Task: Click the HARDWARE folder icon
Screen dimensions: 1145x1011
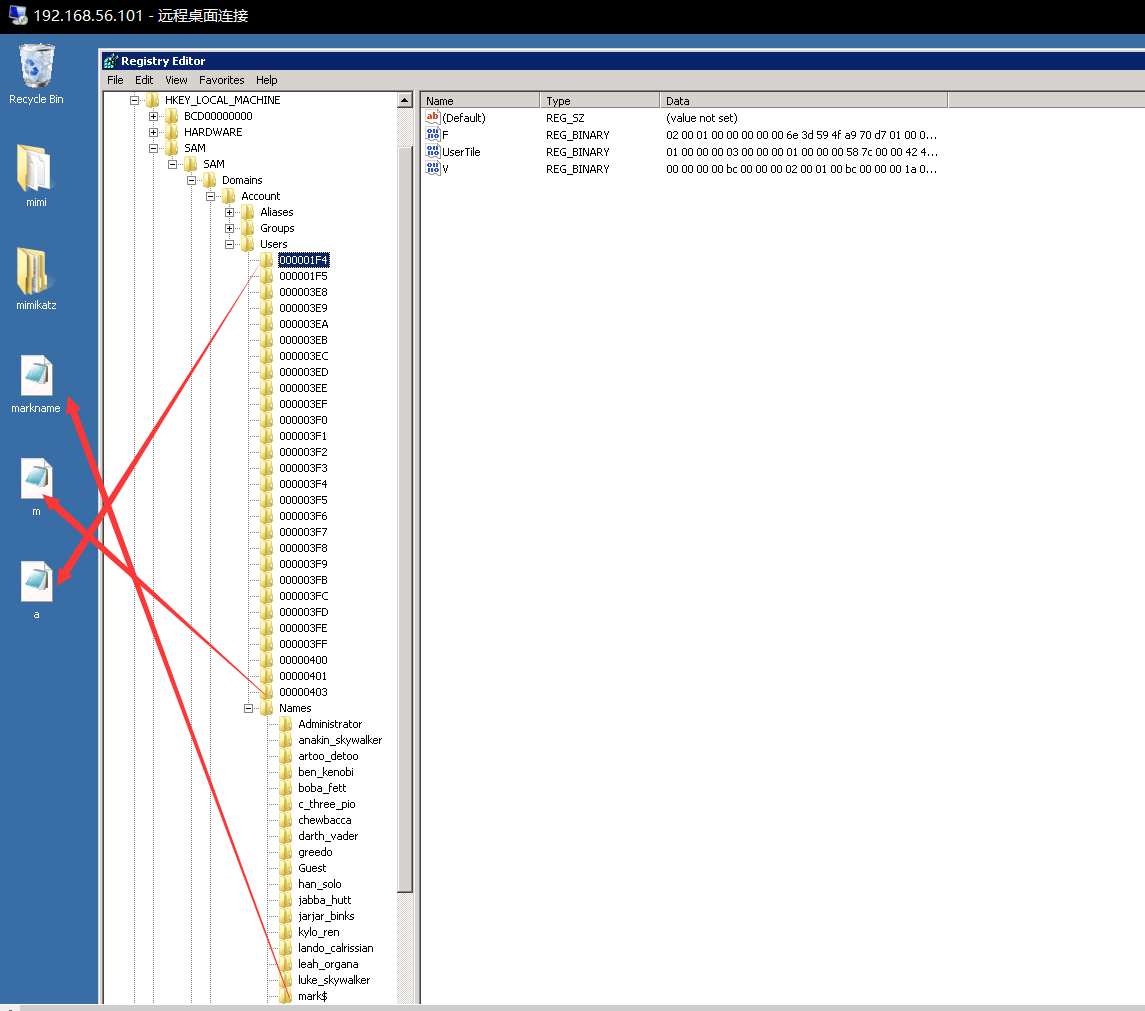Action: click(x=172, y=132)
